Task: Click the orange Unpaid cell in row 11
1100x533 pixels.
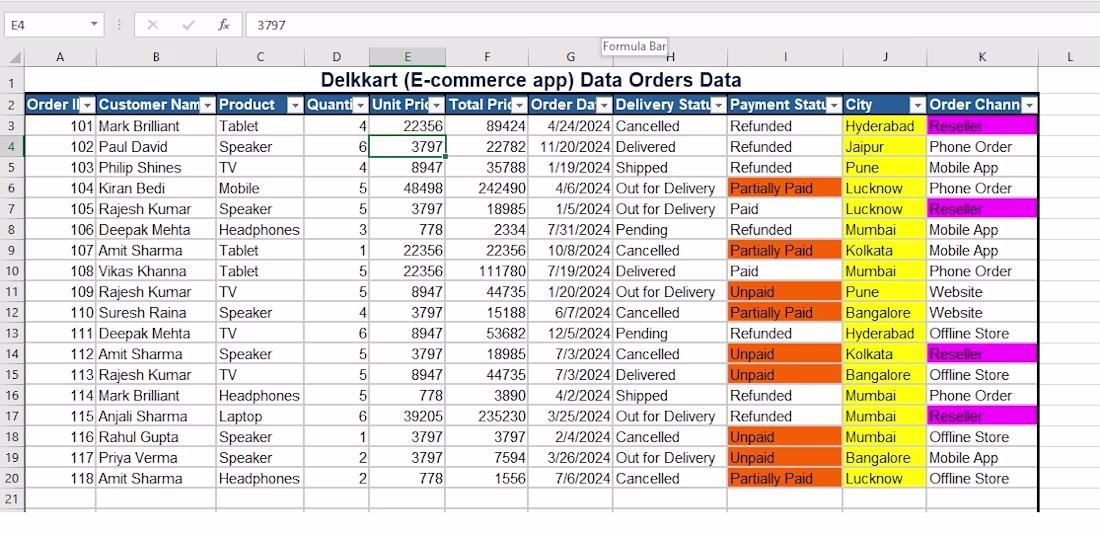Action: point(785,292)
